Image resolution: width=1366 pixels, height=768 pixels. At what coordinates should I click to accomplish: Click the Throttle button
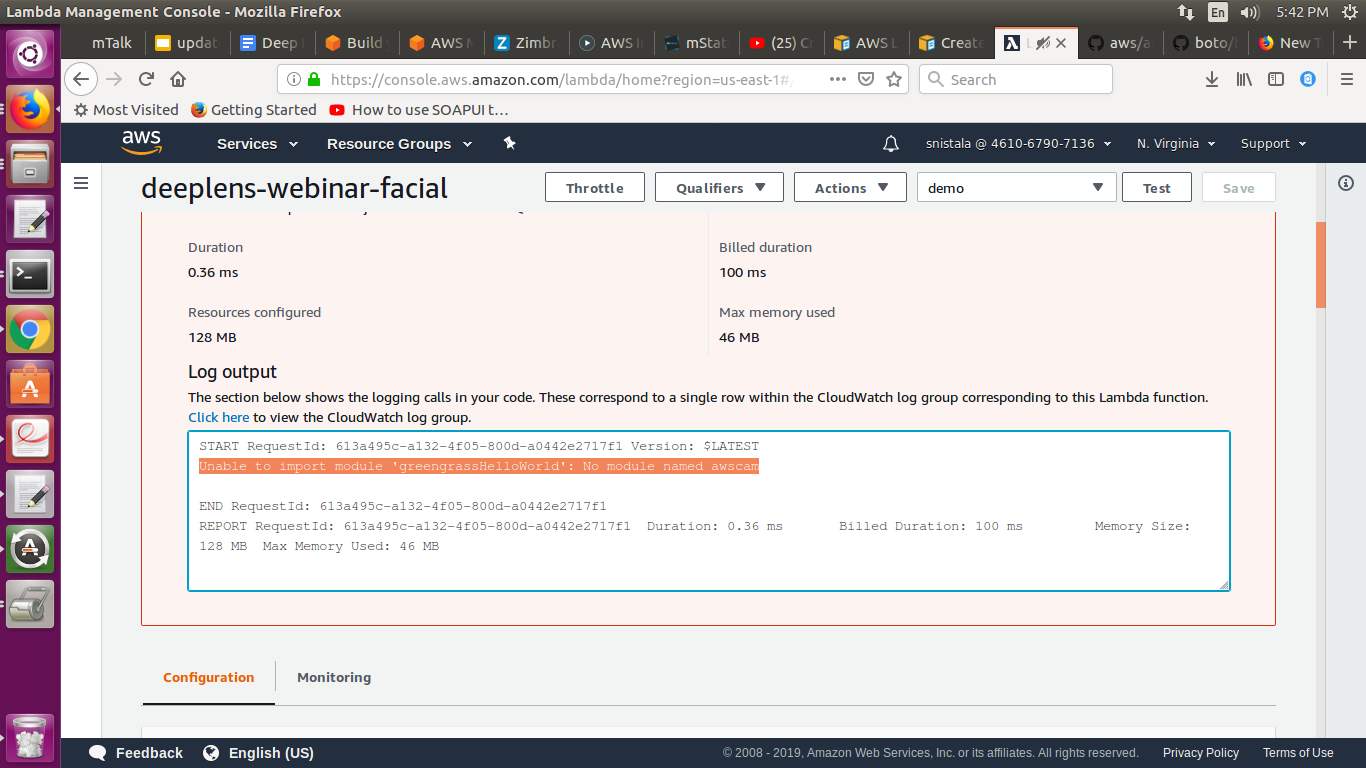point(595,188)
